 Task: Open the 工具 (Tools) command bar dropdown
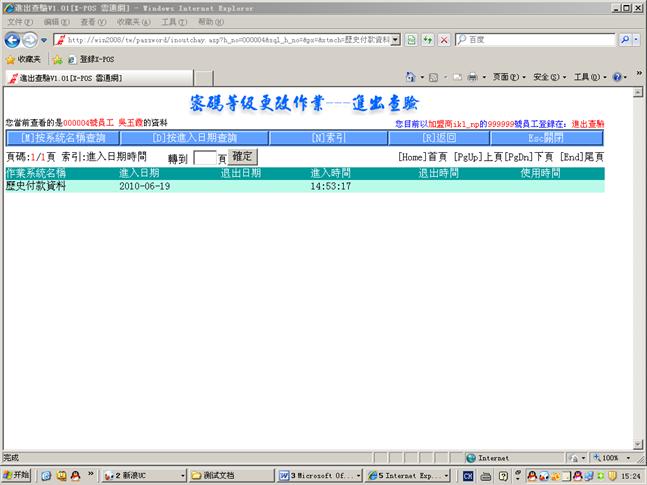click(x=586, y=77)
